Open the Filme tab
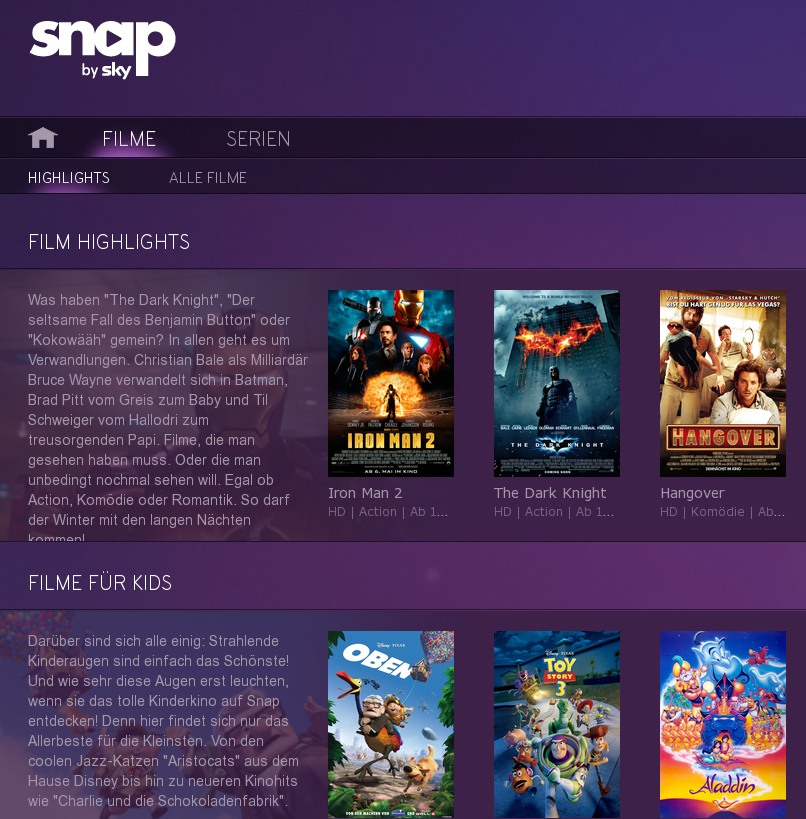The height and width of the screenshot is (819, 806). (x=129, y=139)
